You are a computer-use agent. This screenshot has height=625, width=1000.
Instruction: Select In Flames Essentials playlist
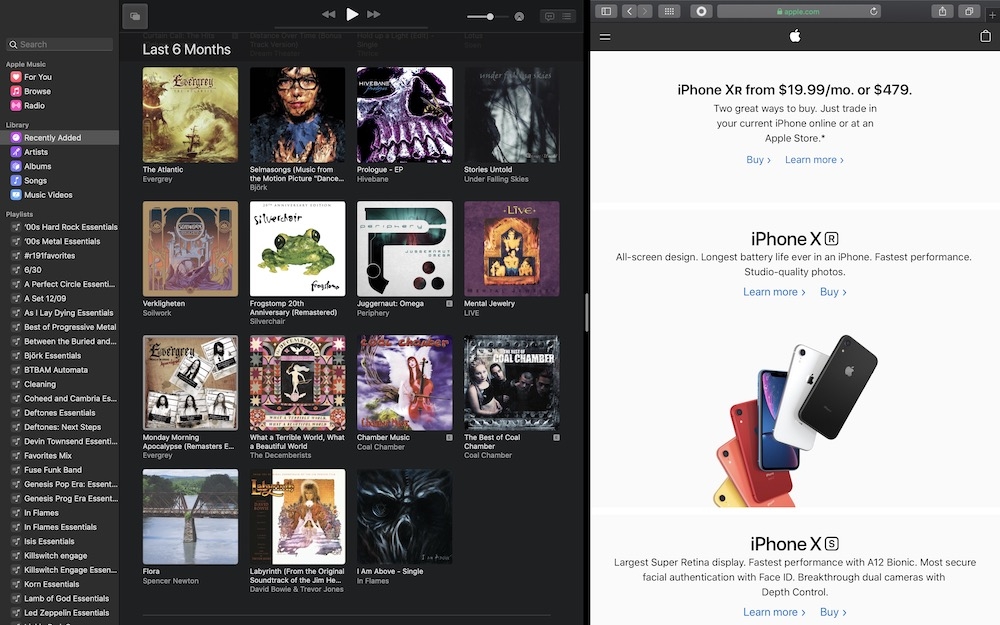pos(59,527)
